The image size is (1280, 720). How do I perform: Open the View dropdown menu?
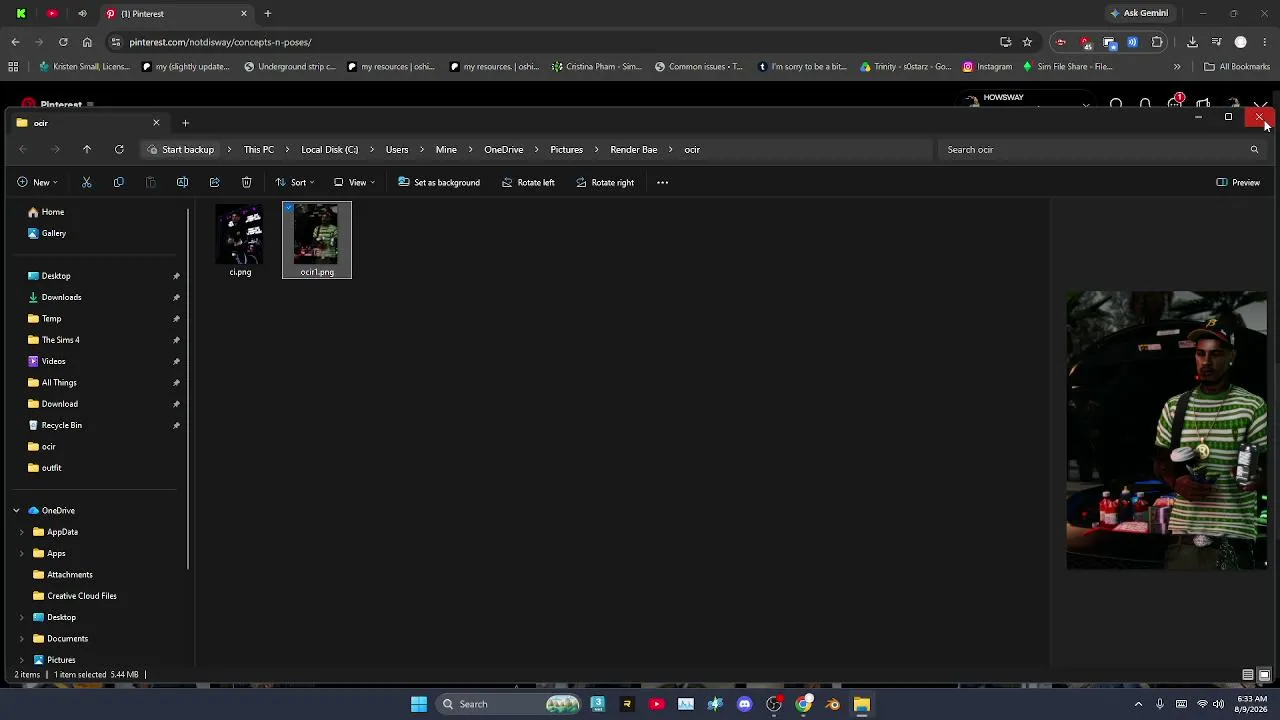coord(355,182)
